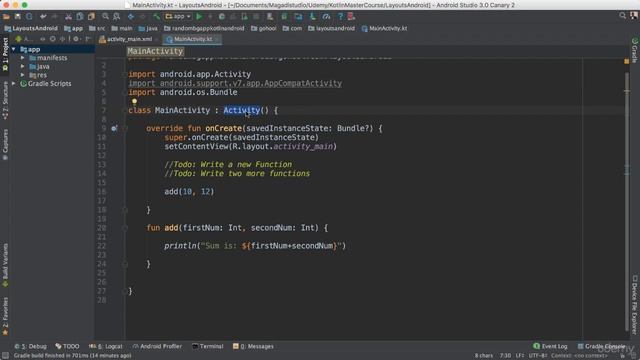This screenshot has width=640, height=360.
Task: Click the Collapse All icon in Project panel
Action: click(62, 39)
